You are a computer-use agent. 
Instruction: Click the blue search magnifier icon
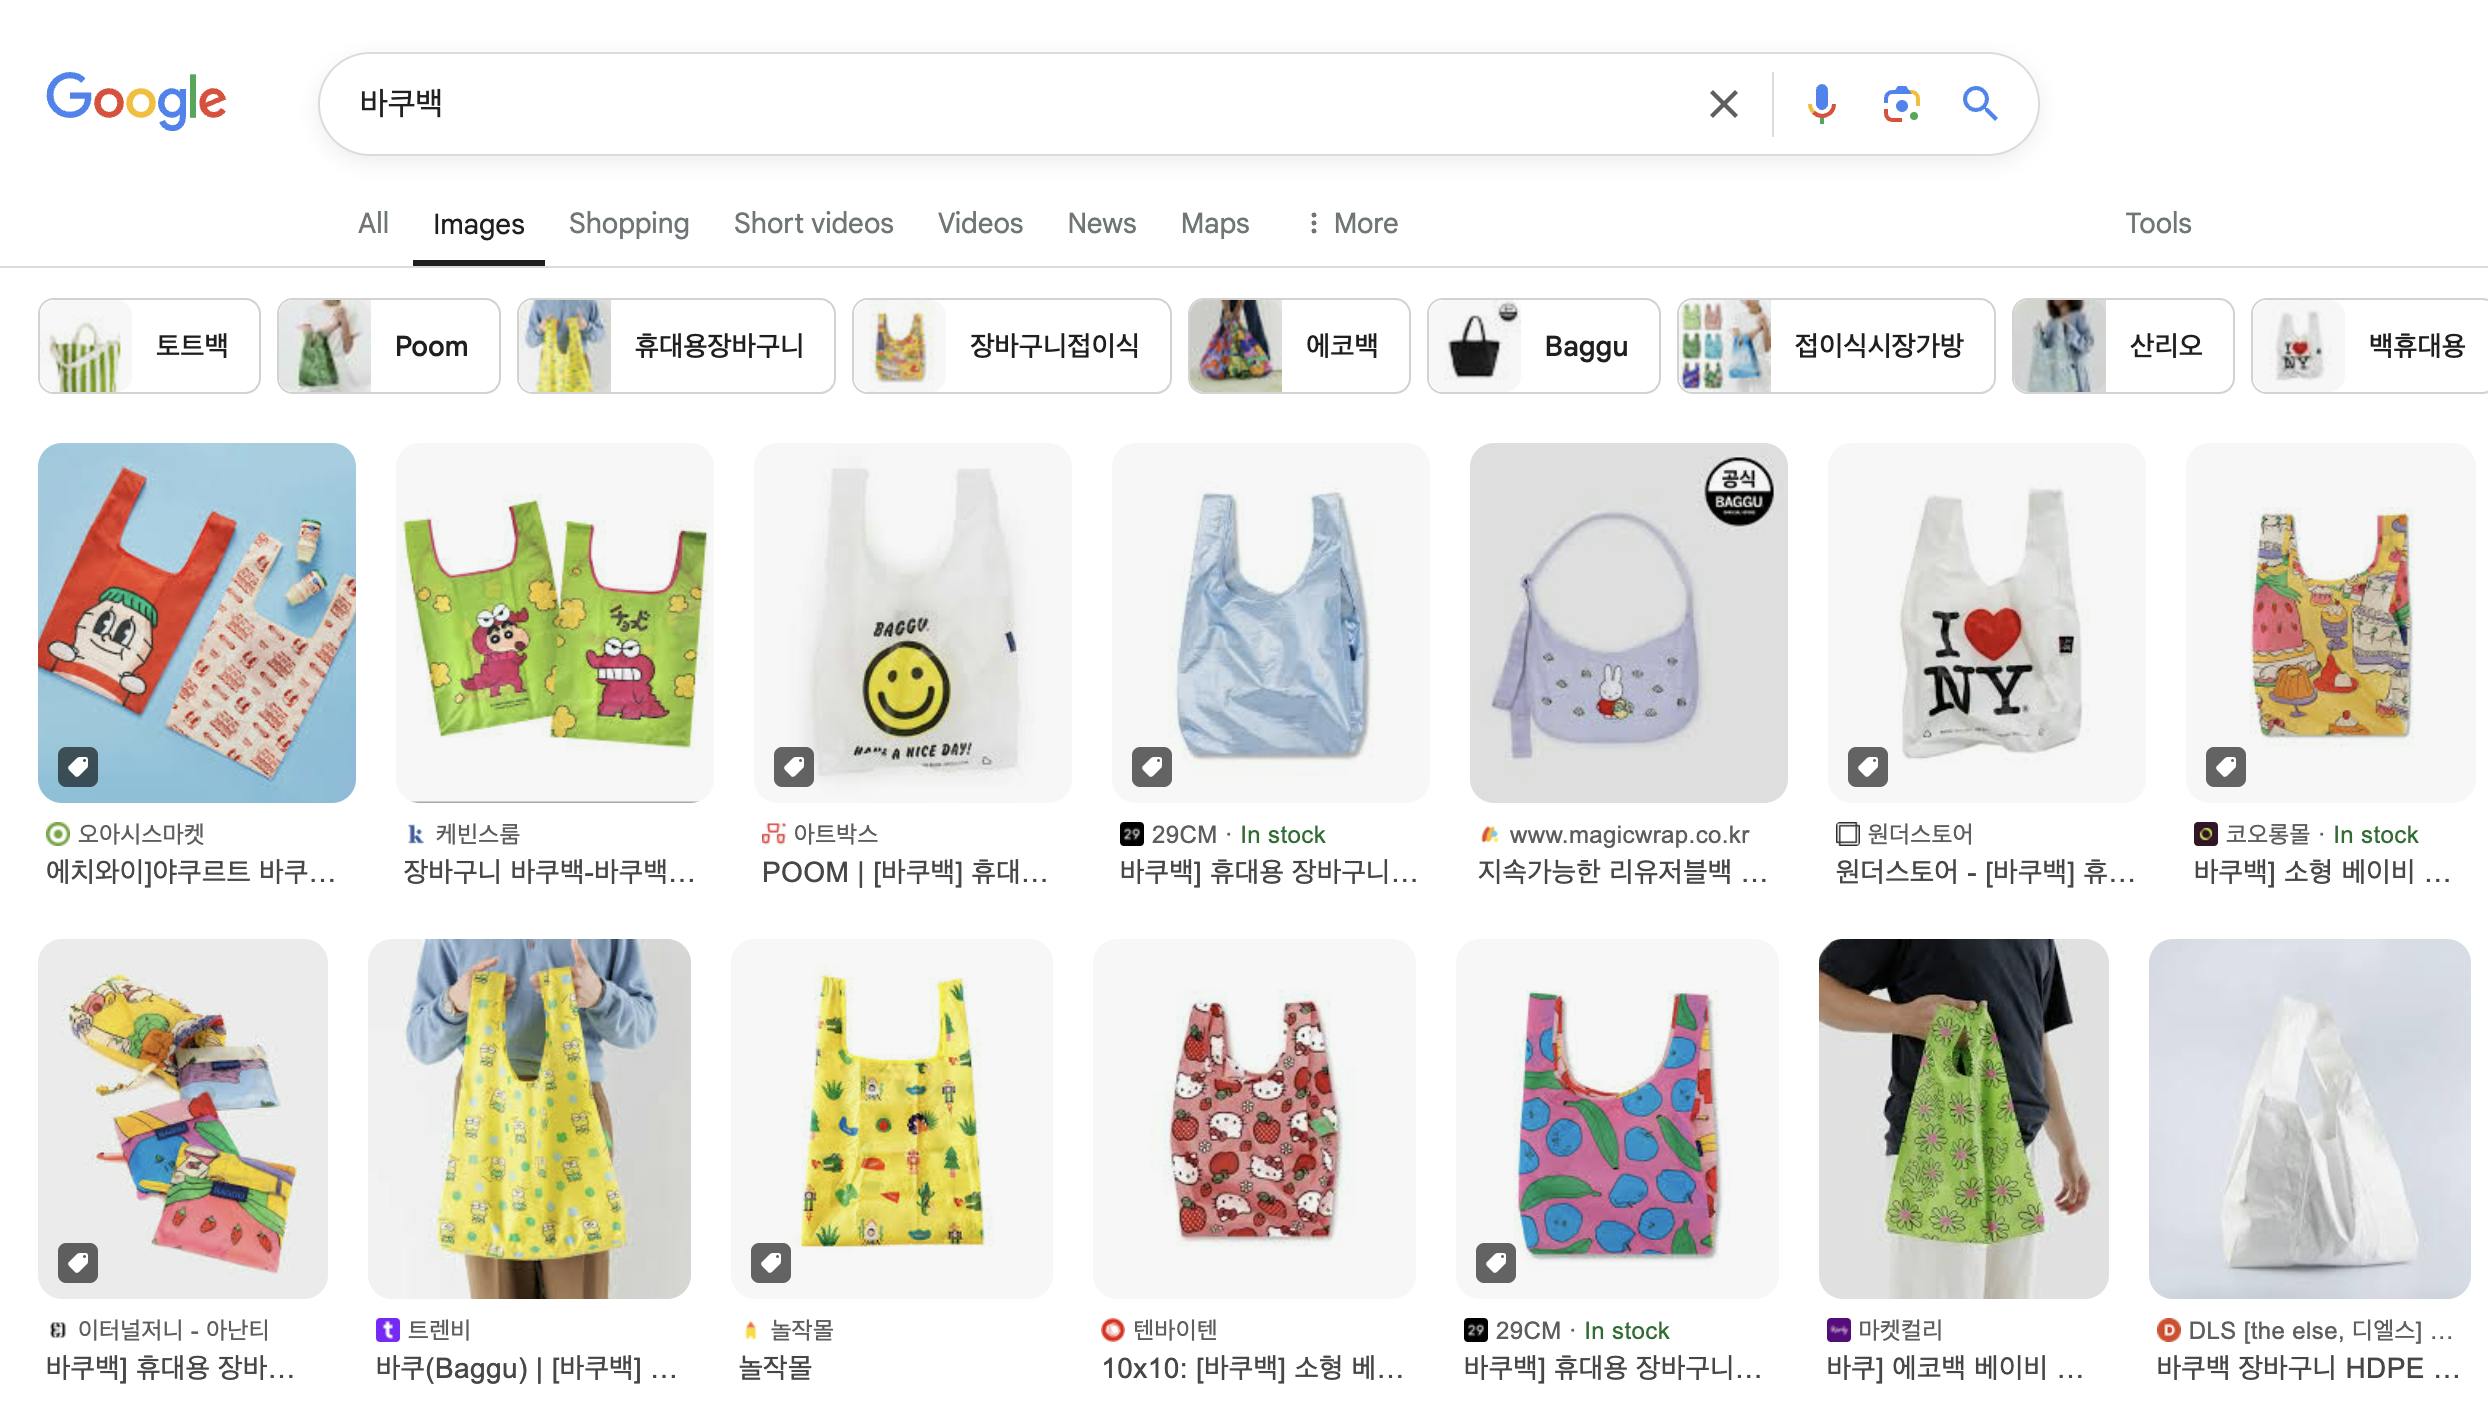[1979, 104]
